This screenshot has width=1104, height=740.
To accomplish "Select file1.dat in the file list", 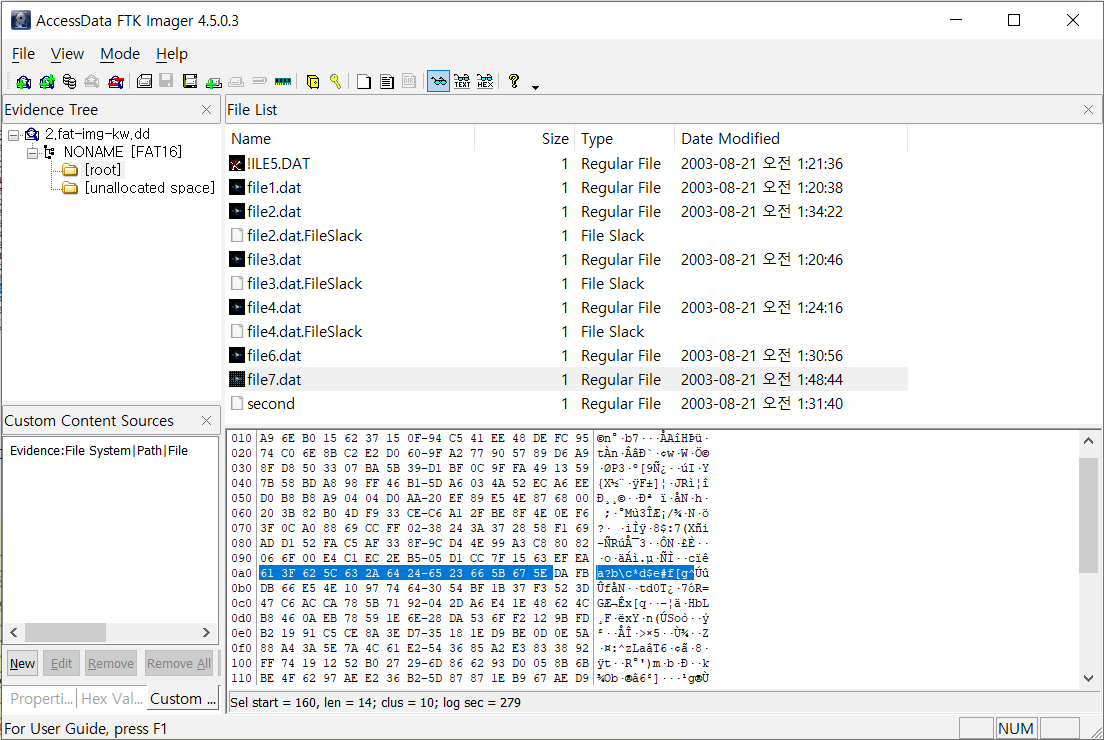I will (x=274, y=188).
